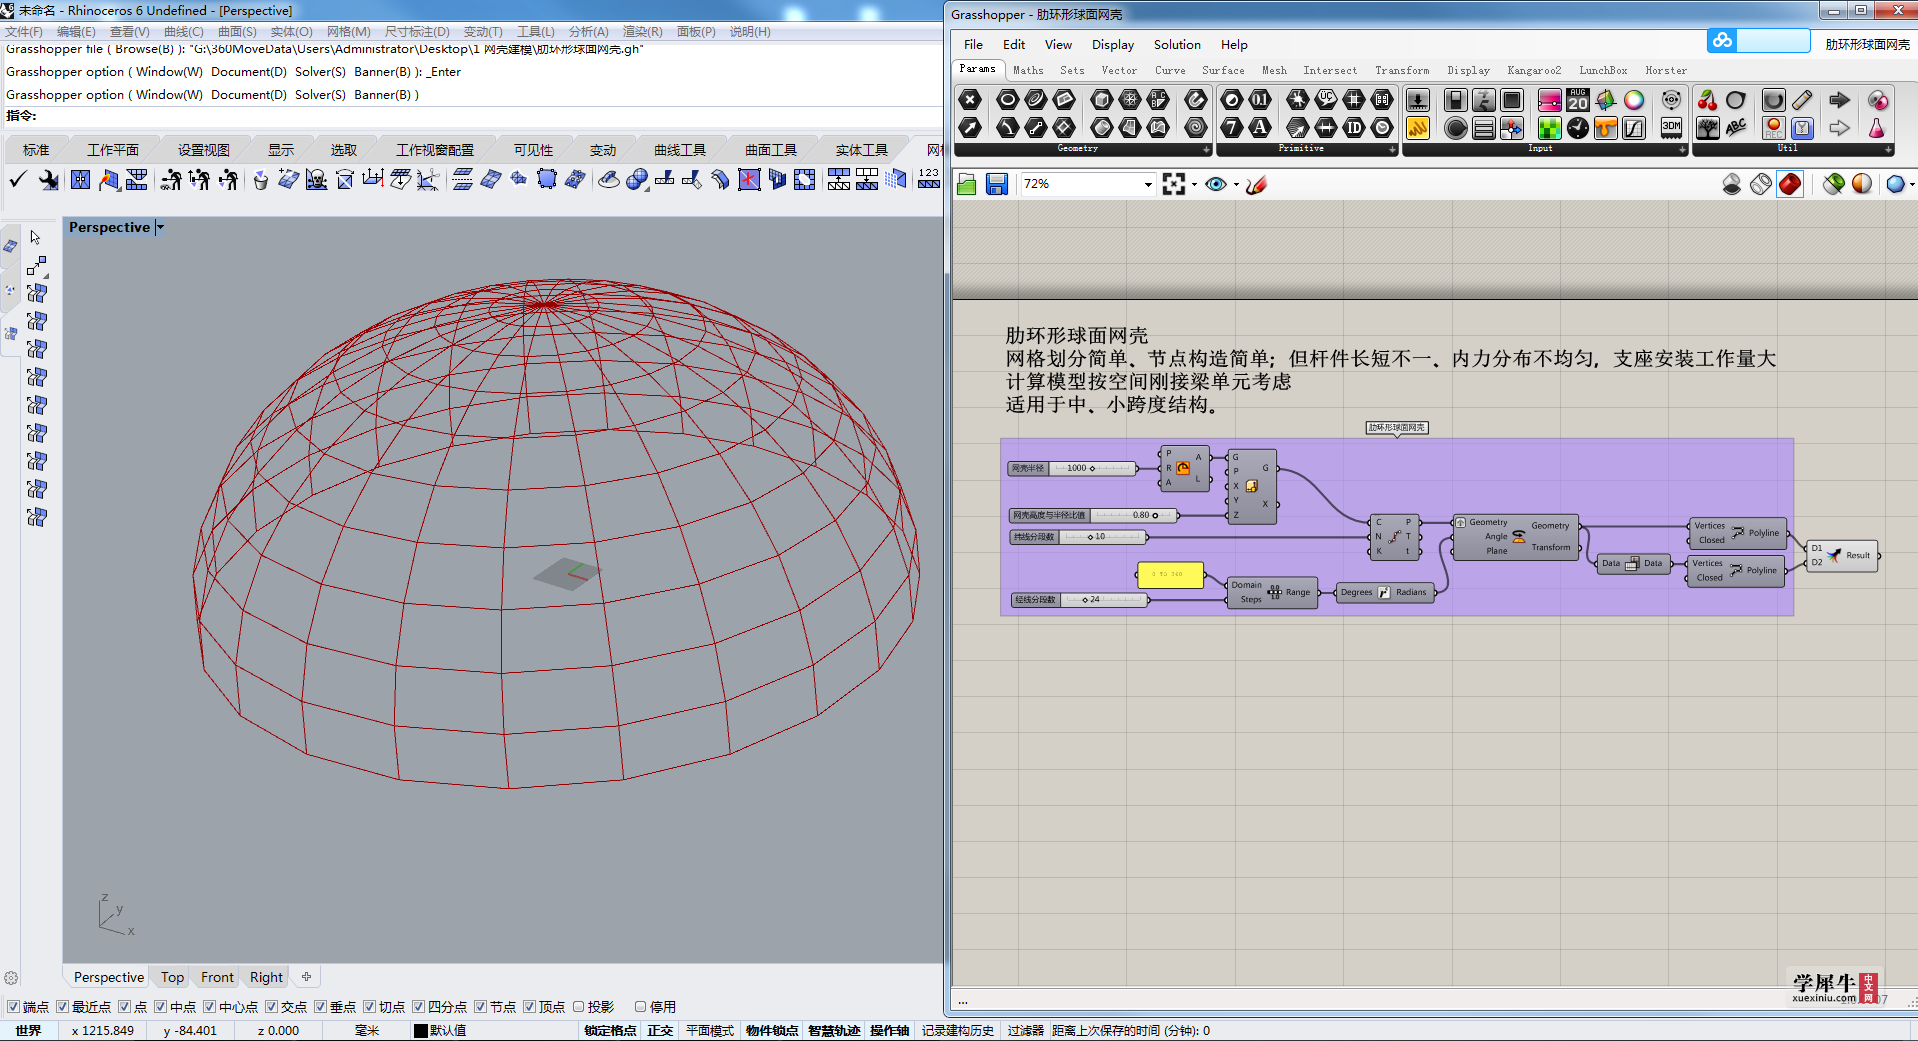The image size is (1918, 1041).
Task: Toggle 物件锁点 in the status bar
Action: pos(772,1031)
